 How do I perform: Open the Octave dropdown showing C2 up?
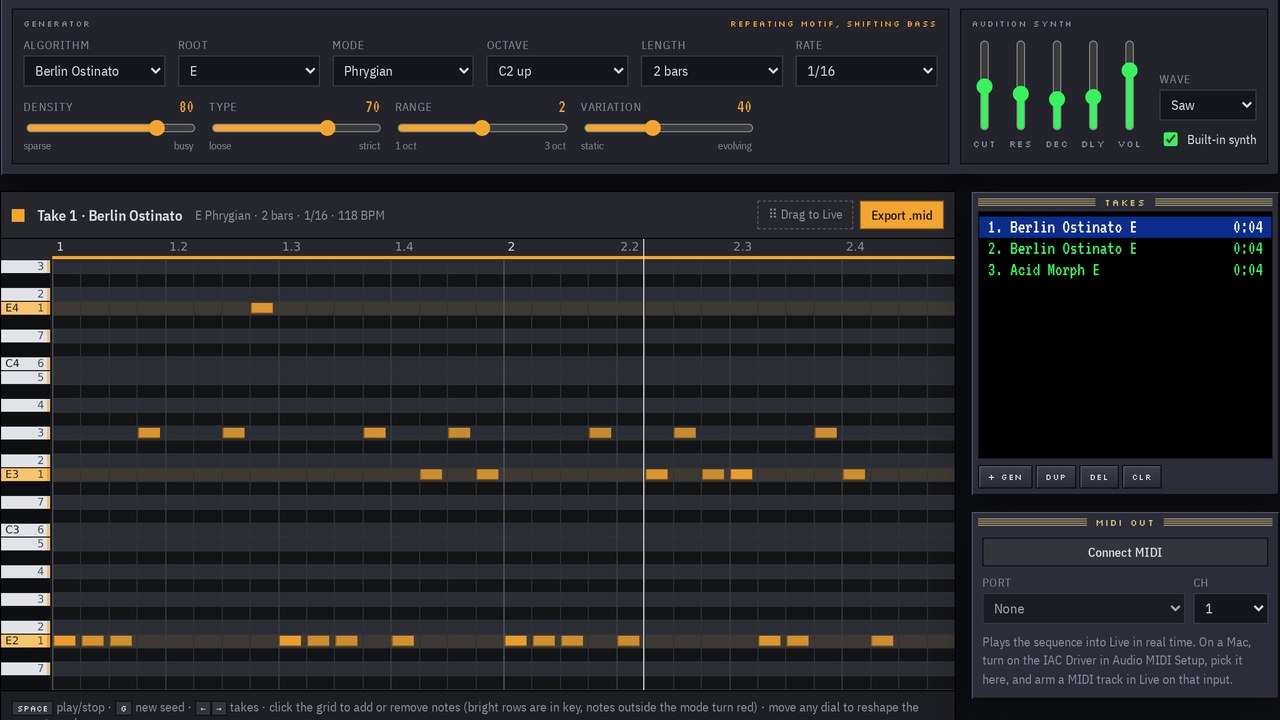tap(557, 71)
